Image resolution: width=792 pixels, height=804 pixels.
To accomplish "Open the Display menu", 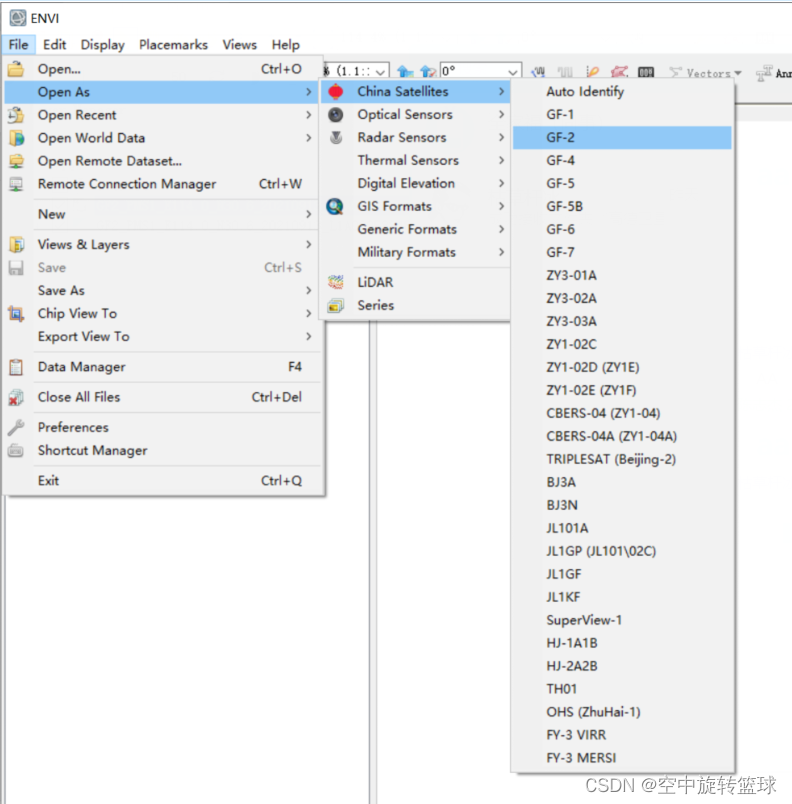I will tap(103, 45).
